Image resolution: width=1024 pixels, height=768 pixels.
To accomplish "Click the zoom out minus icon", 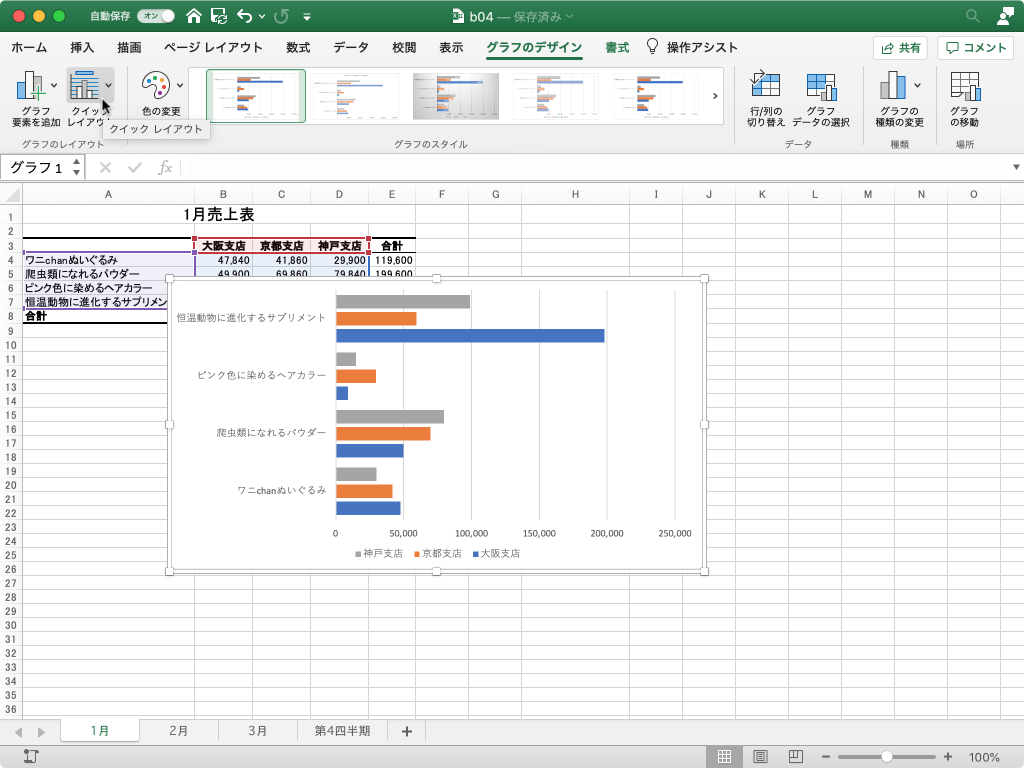I will tap(825, 757).
